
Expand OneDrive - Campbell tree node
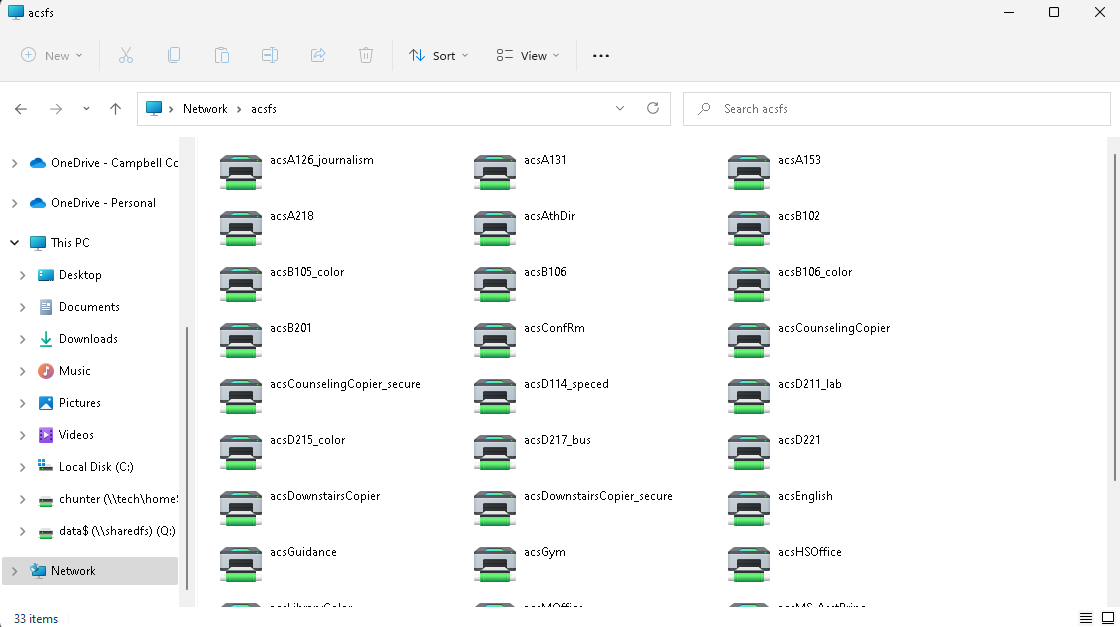(x=14, y=164)
